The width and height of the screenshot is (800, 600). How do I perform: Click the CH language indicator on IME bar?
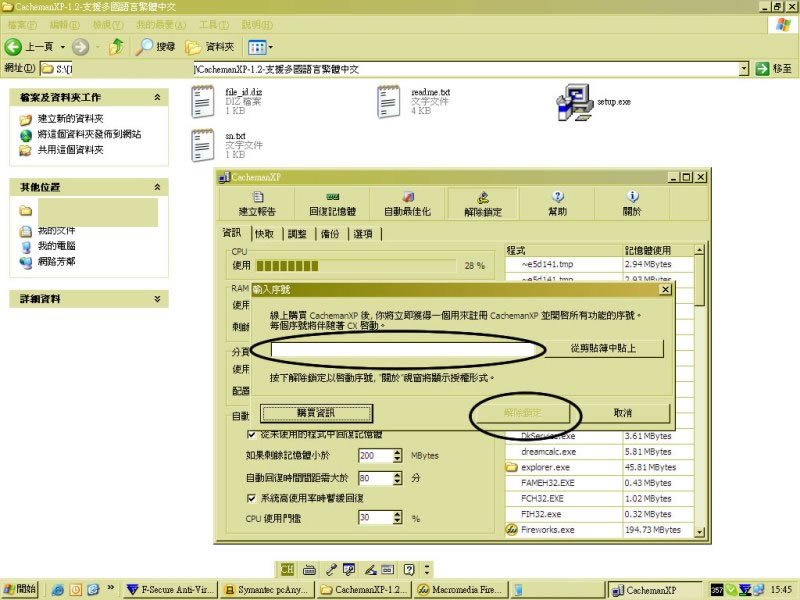(287, 569)
